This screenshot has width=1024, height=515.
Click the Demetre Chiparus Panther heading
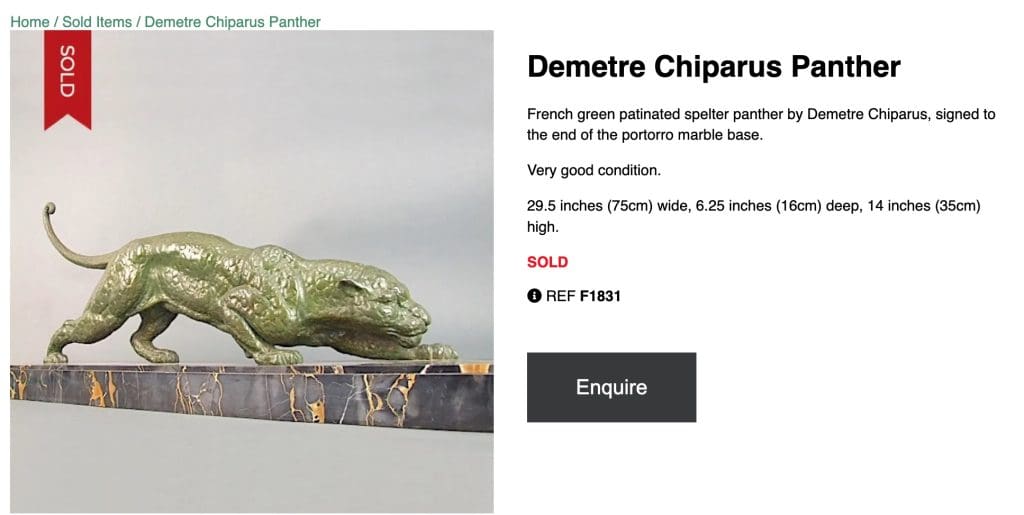click(x=713, y=67)
